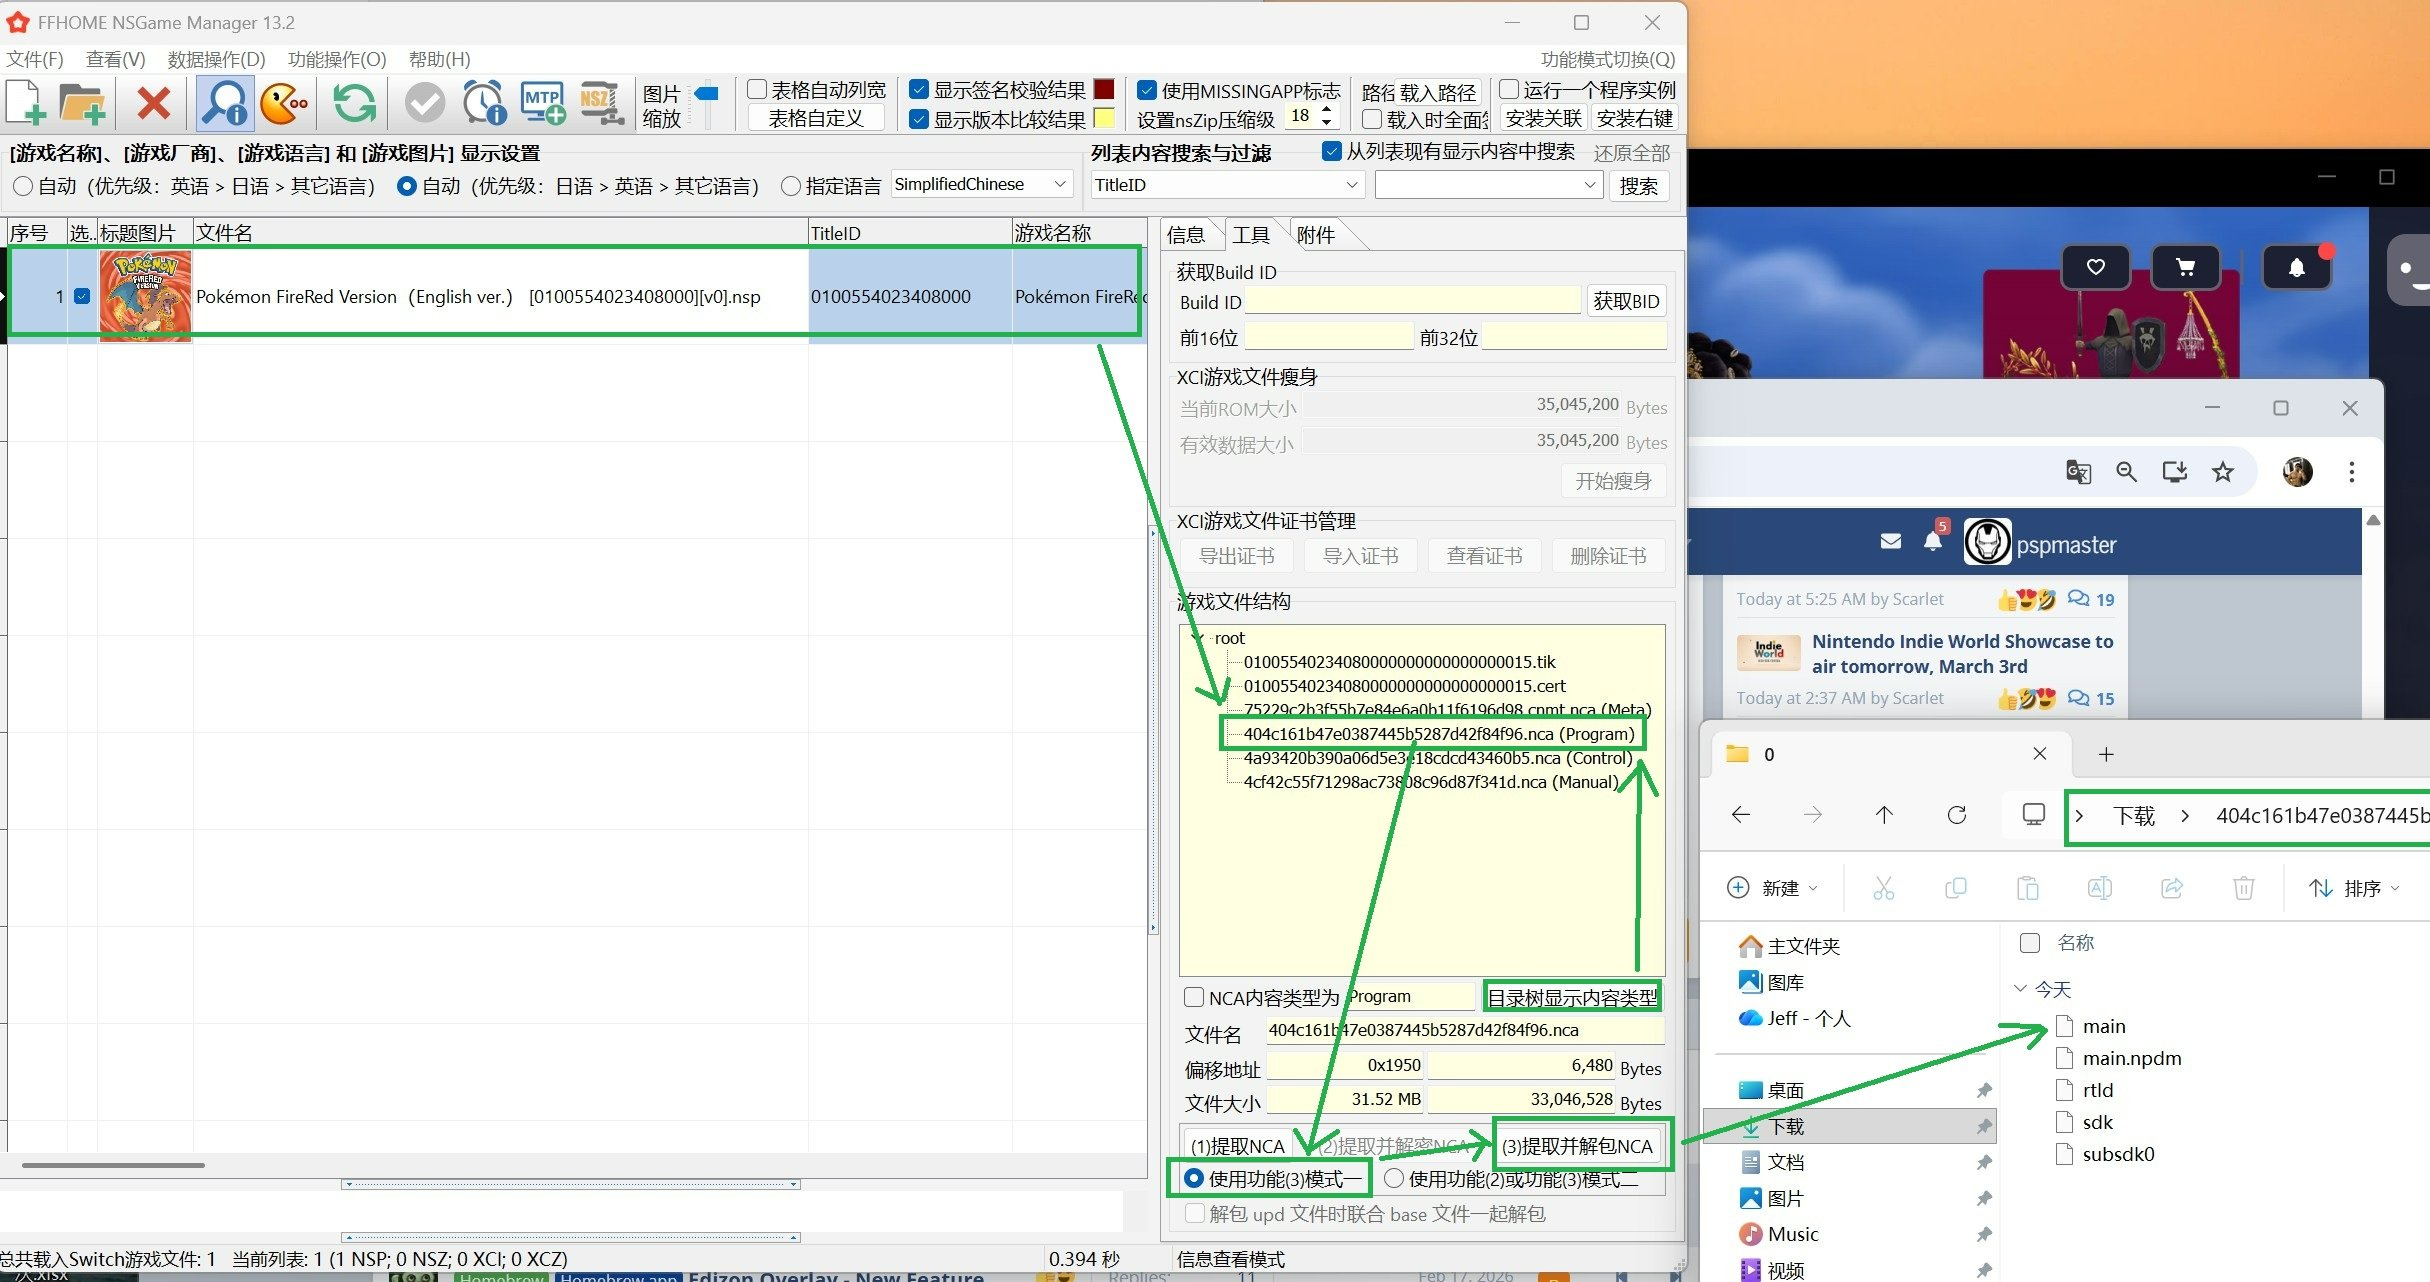This screenshot has width=2430, height=1282.
Task: Expand the 新建 dropdown in File Explorer
Action: click(1774, 888)
